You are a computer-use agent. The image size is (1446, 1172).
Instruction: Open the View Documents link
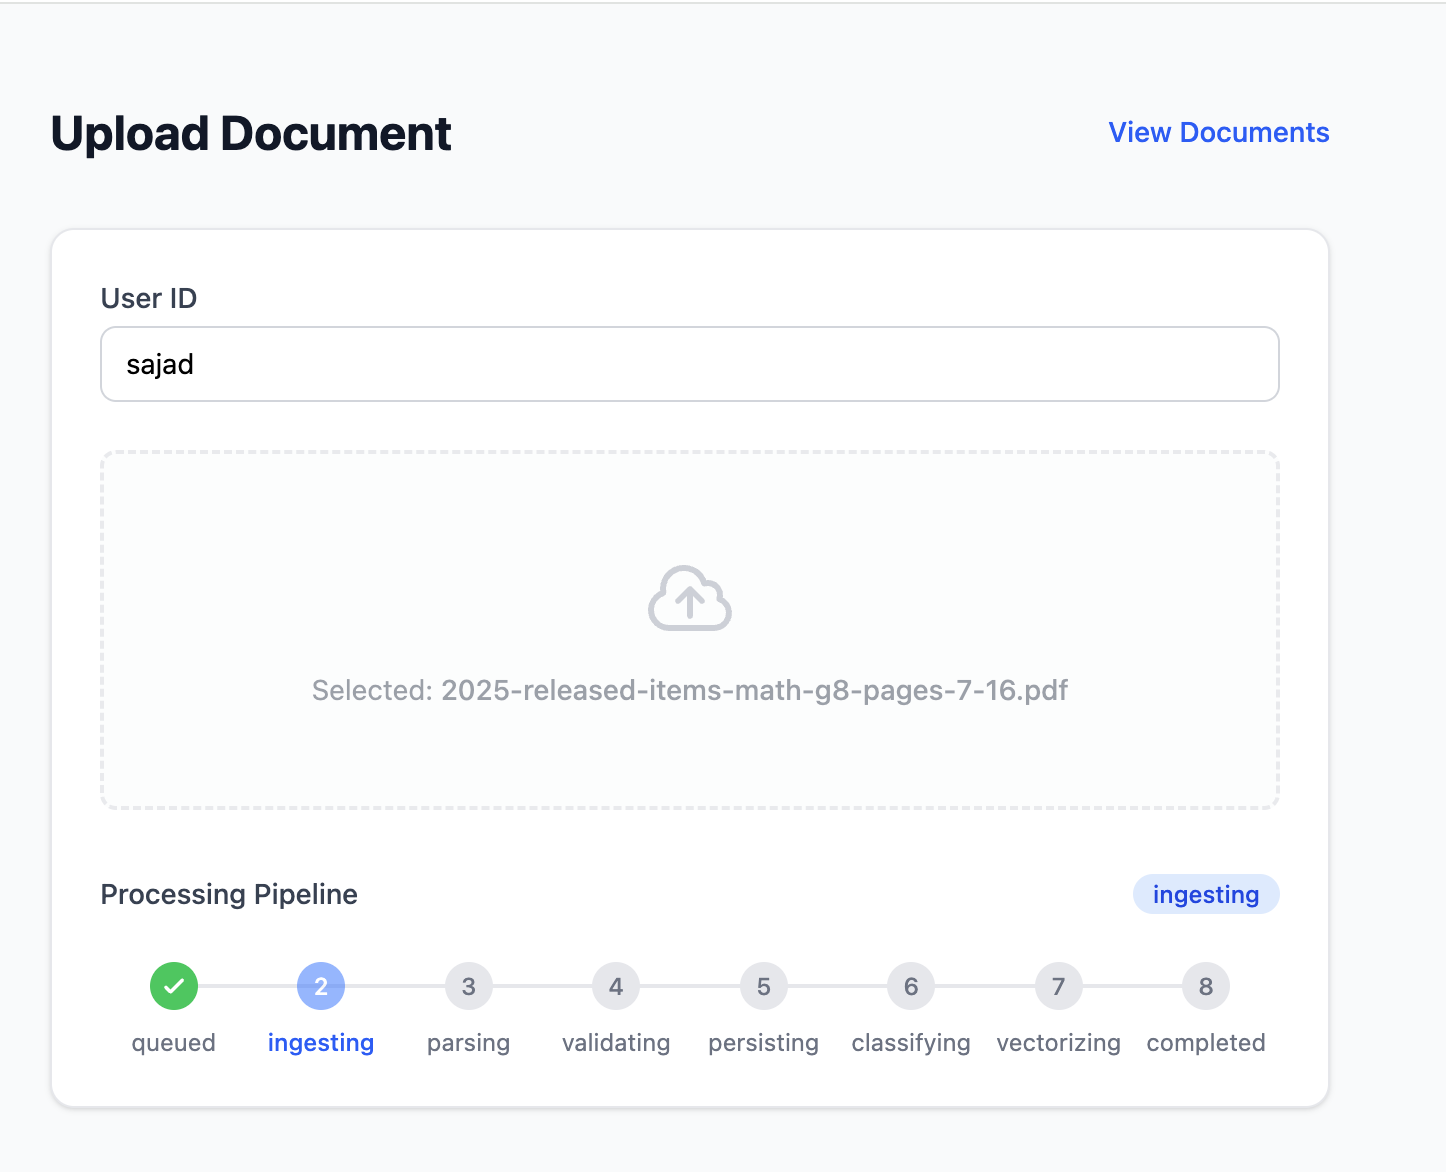coord(1218,133)
